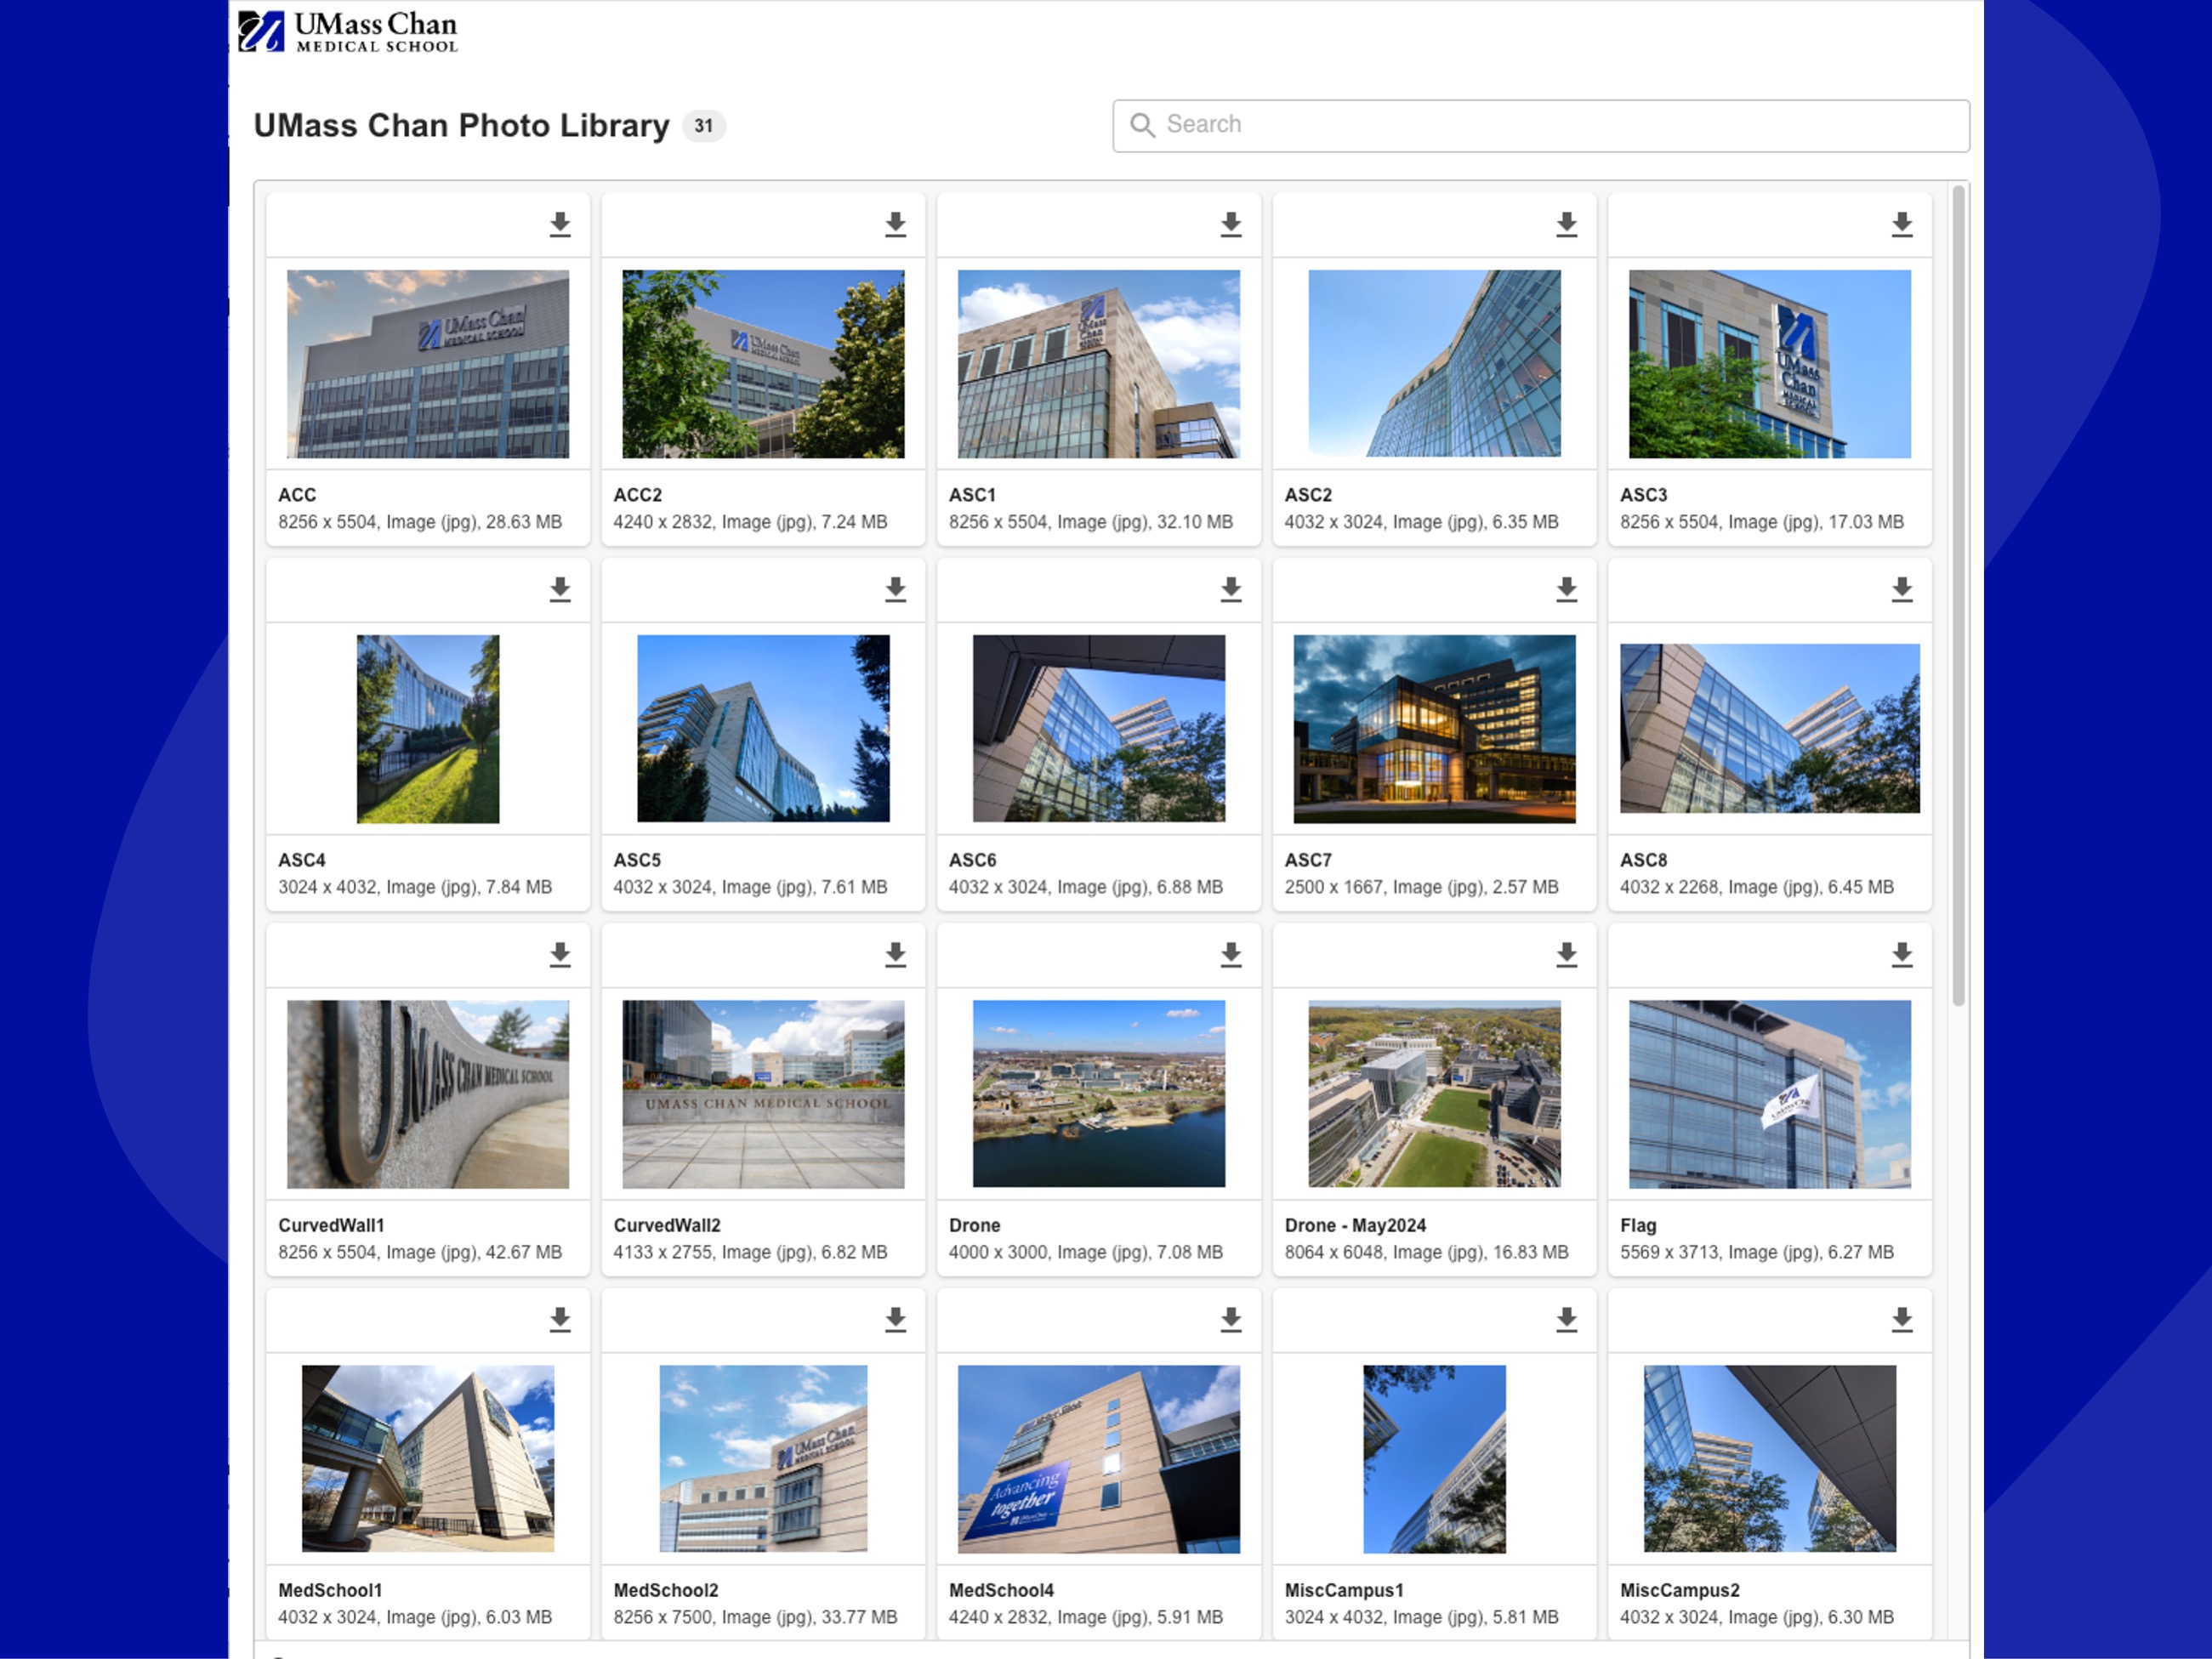The height and width of the screenshot is (1659, 2212).
Task: Select the MiscCampus1 thumbnail
Action: coord(1434,1459)
